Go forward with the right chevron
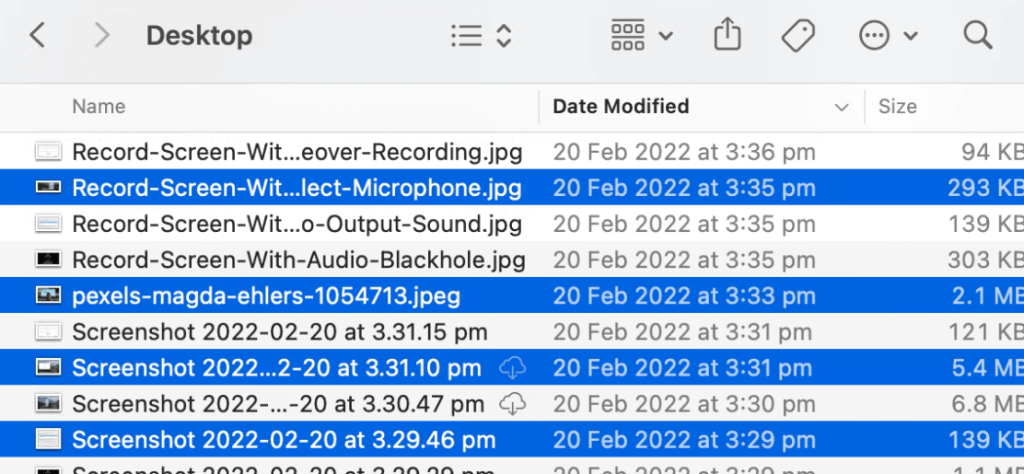 click(102, 35)
